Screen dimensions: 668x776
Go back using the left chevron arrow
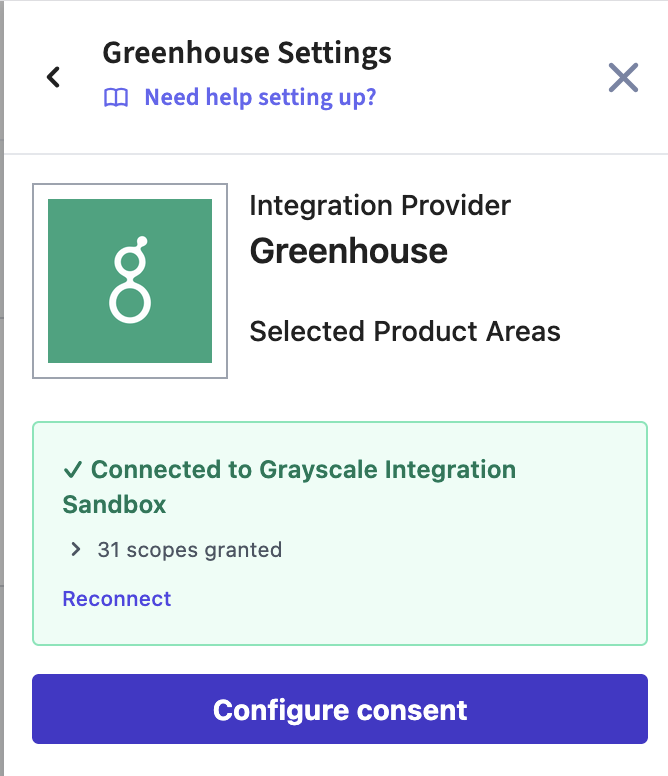pos(53,77)
